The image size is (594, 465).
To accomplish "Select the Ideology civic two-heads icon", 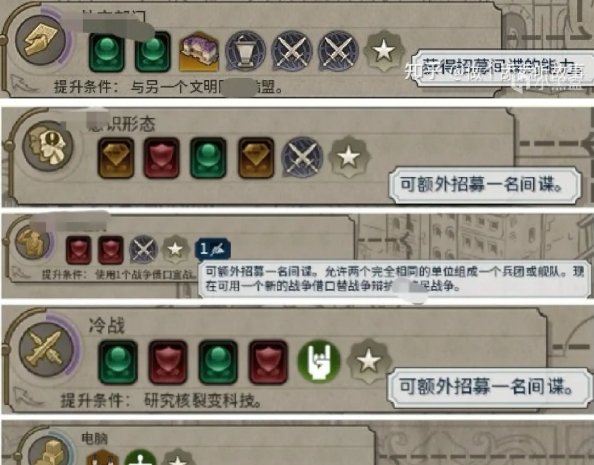I will 49,146.
